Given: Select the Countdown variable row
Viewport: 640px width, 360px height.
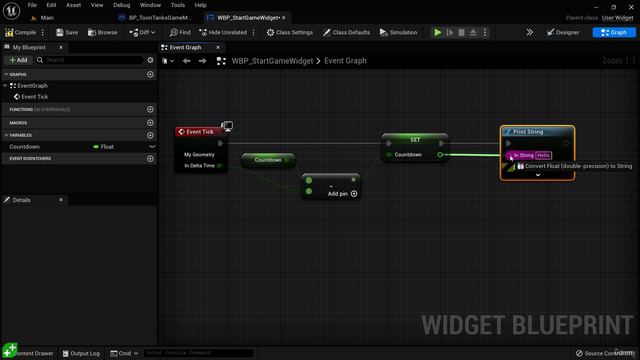Looking at the screenshot, I should [x=79, y=147].
